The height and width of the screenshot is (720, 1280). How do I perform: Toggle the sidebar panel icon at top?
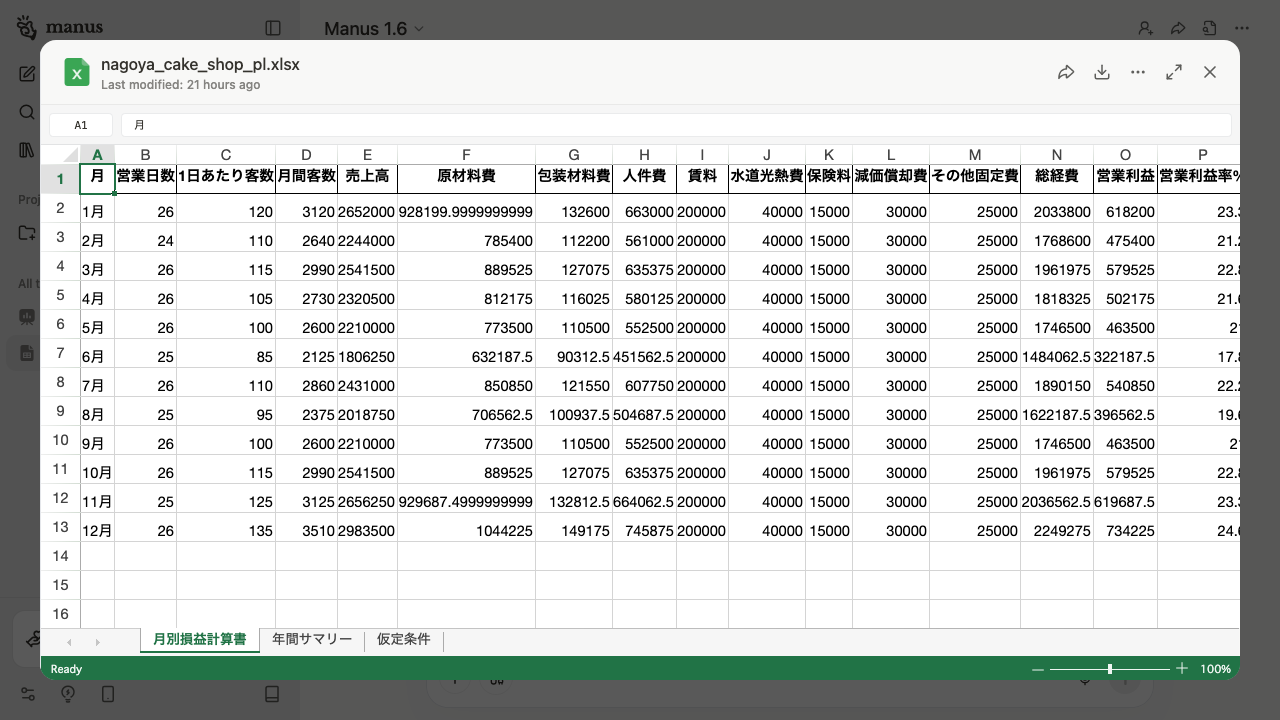click(x=273, y=28)
